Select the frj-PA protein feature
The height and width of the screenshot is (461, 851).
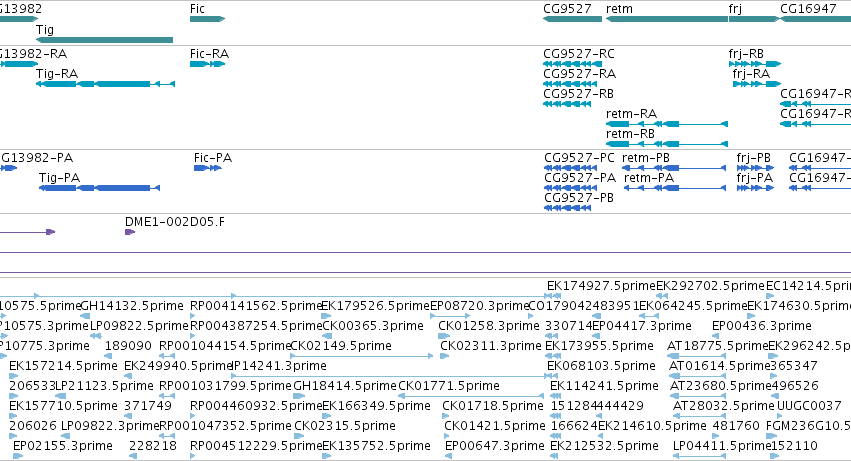click(755, 188)
